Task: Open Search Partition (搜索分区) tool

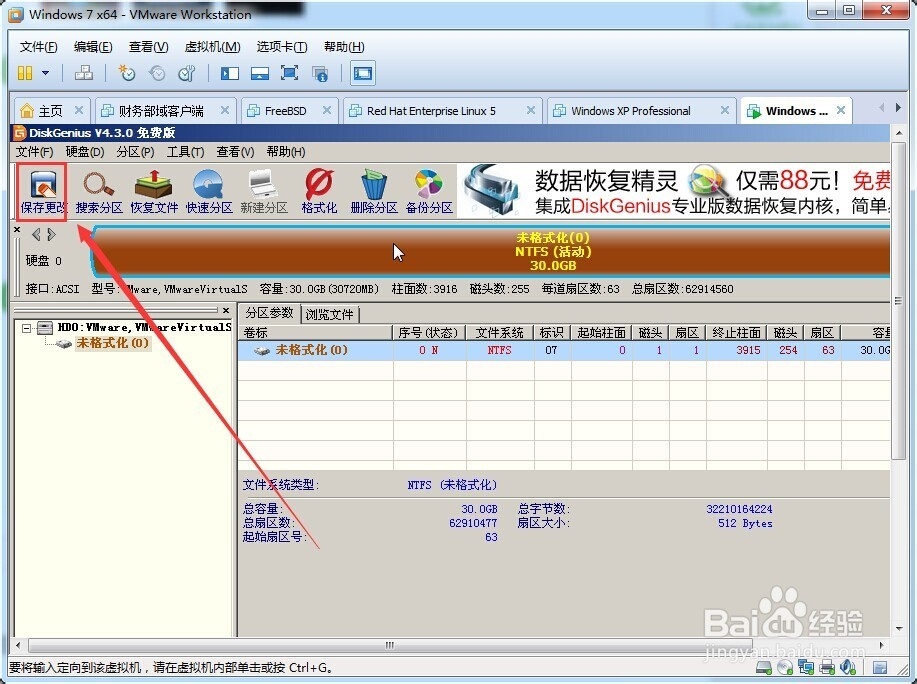Action: (x=99, y=192)
